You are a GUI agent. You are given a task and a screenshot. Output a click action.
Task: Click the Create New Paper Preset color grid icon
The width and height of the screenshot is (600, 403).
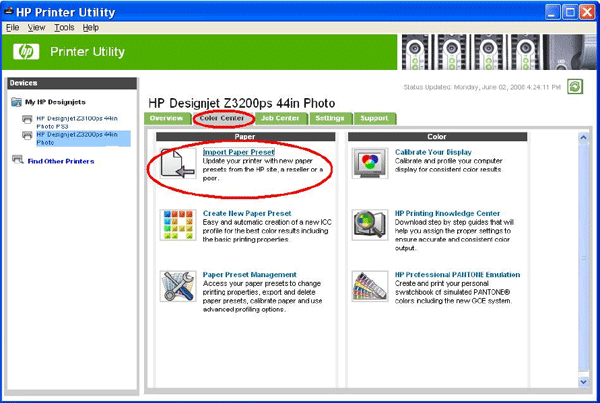[178, 225]
